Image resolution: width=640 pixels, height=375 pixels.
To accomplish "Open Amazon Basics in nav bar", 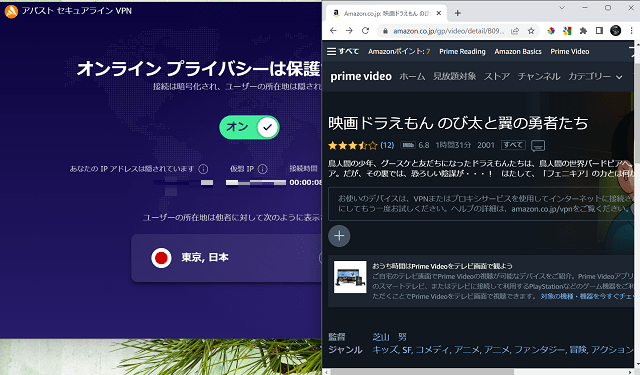I will [518, 51].
